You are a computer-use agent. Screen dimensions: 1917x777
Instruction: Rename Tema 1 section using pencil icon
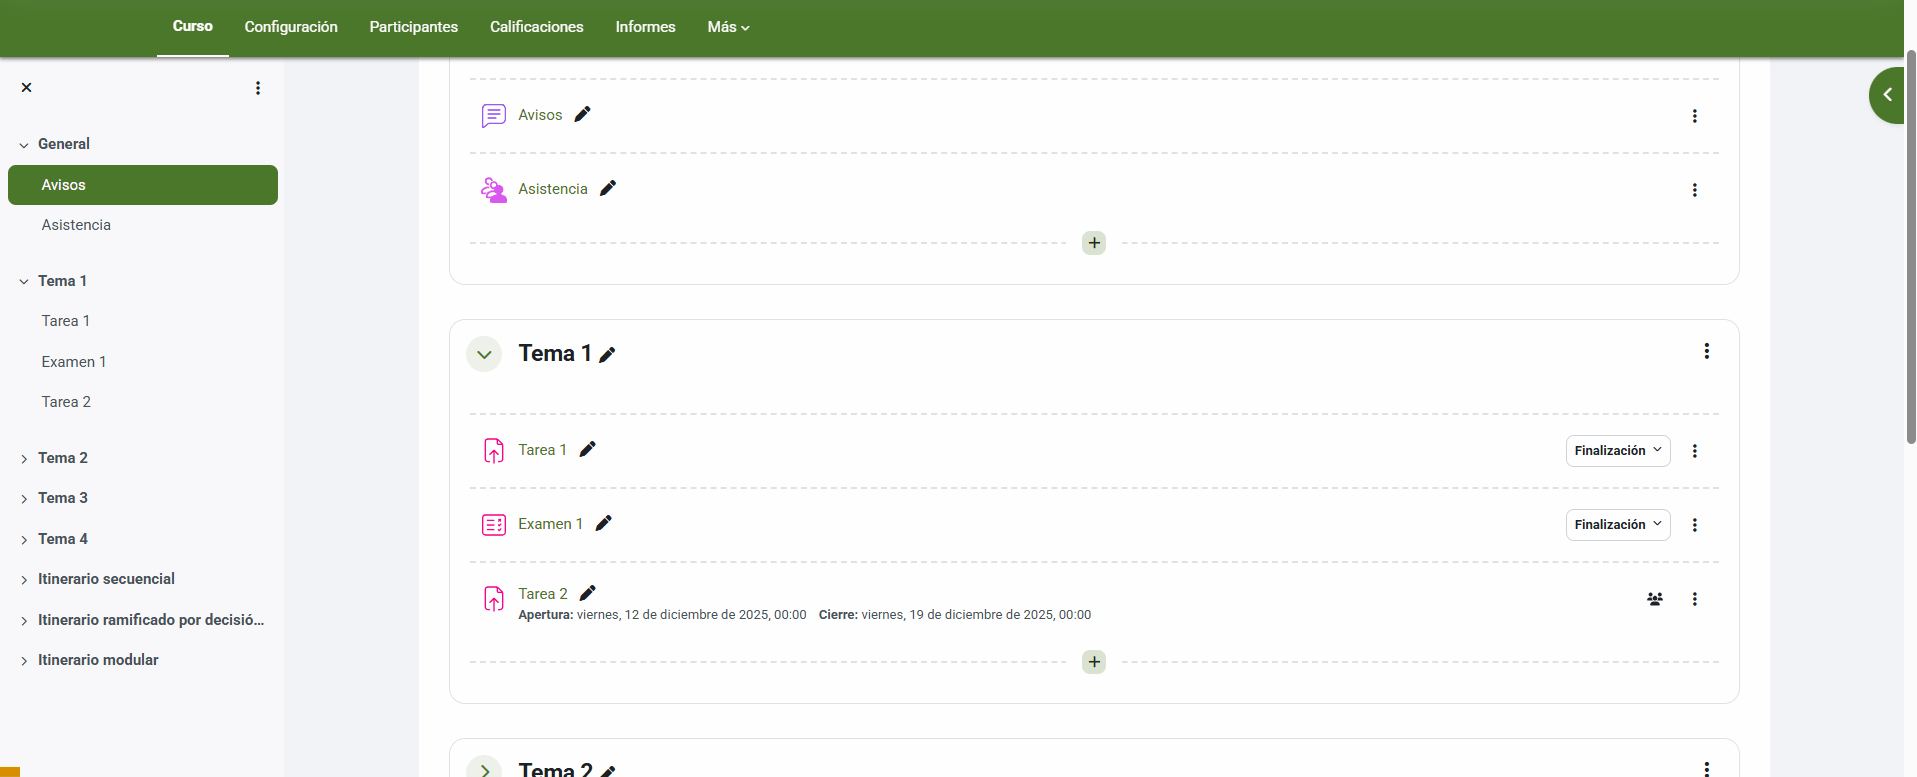pyautogui.click(x=607, y=354)
